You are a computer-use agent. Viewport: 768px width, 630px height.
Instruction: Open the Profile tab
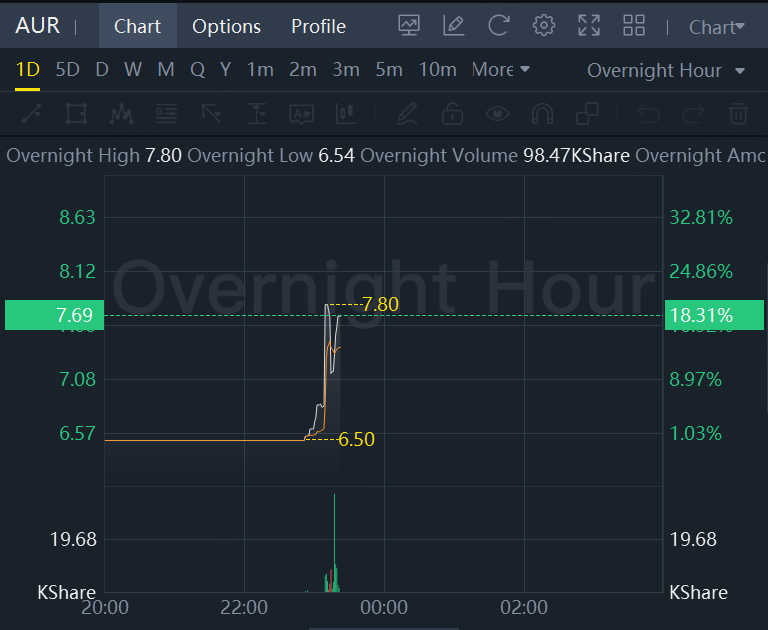point(318,26)
